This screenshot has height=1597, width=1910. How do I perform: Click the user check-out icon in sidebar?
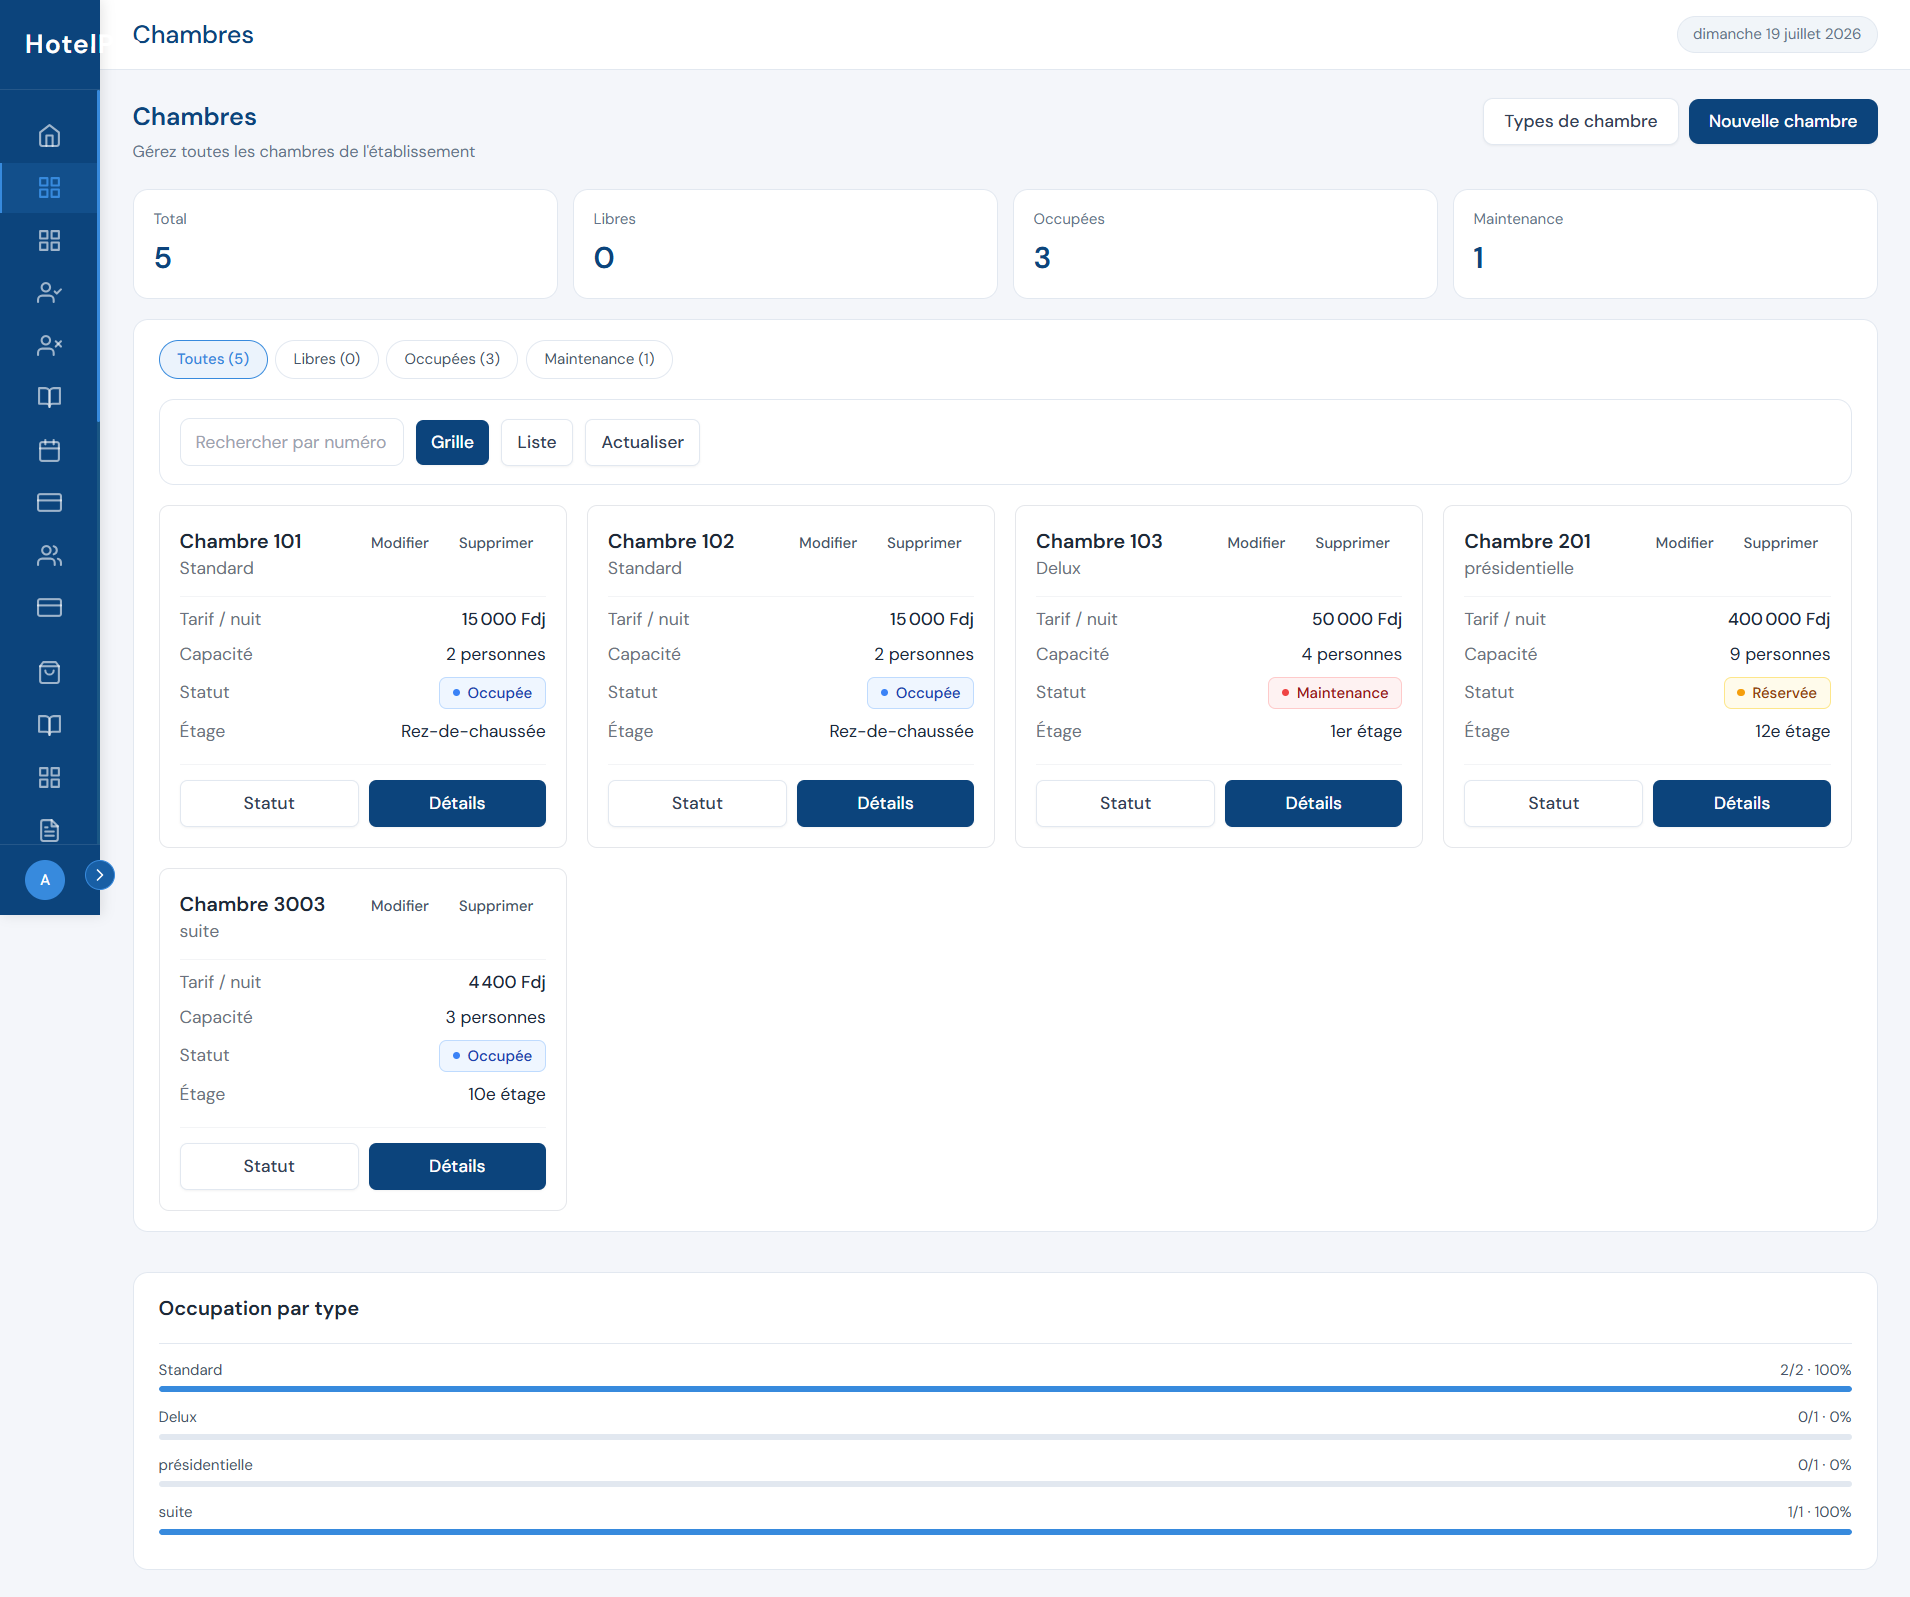[x=49, y=346]
